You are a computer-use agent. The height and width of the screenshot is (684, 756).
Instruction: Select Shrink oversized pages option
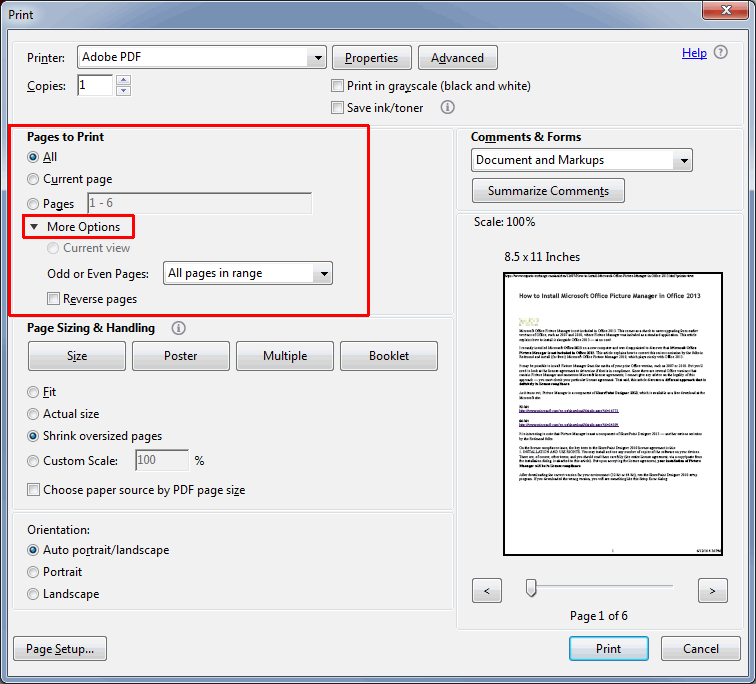33,436
